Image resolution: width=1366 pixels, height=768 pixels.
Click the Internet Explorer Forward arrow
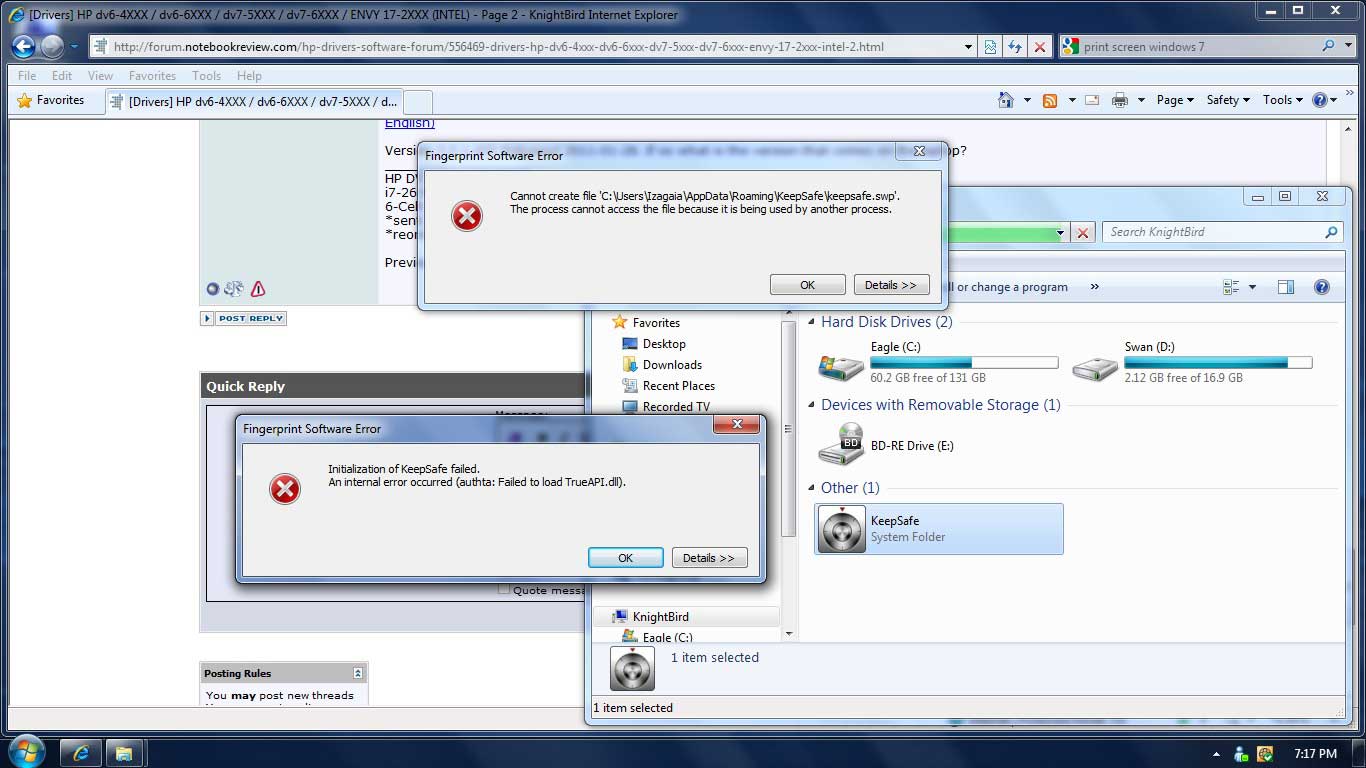point(52,46)
